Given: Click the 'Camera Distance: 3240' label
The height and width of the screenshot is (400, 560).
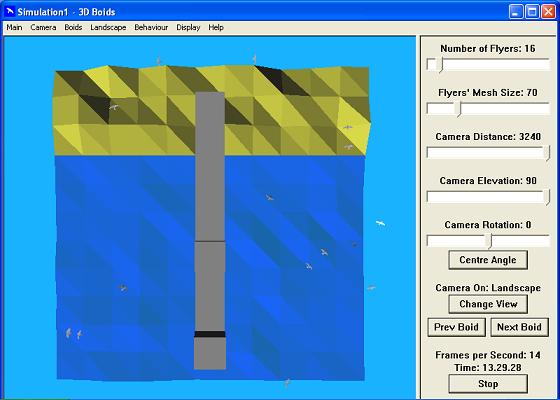Looking at the screenshot, I should click(488, 137).
